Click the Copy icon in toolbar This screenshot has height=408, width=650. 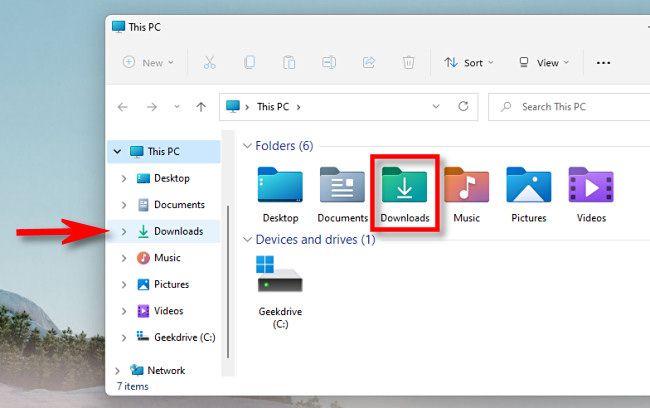[249, 63]
